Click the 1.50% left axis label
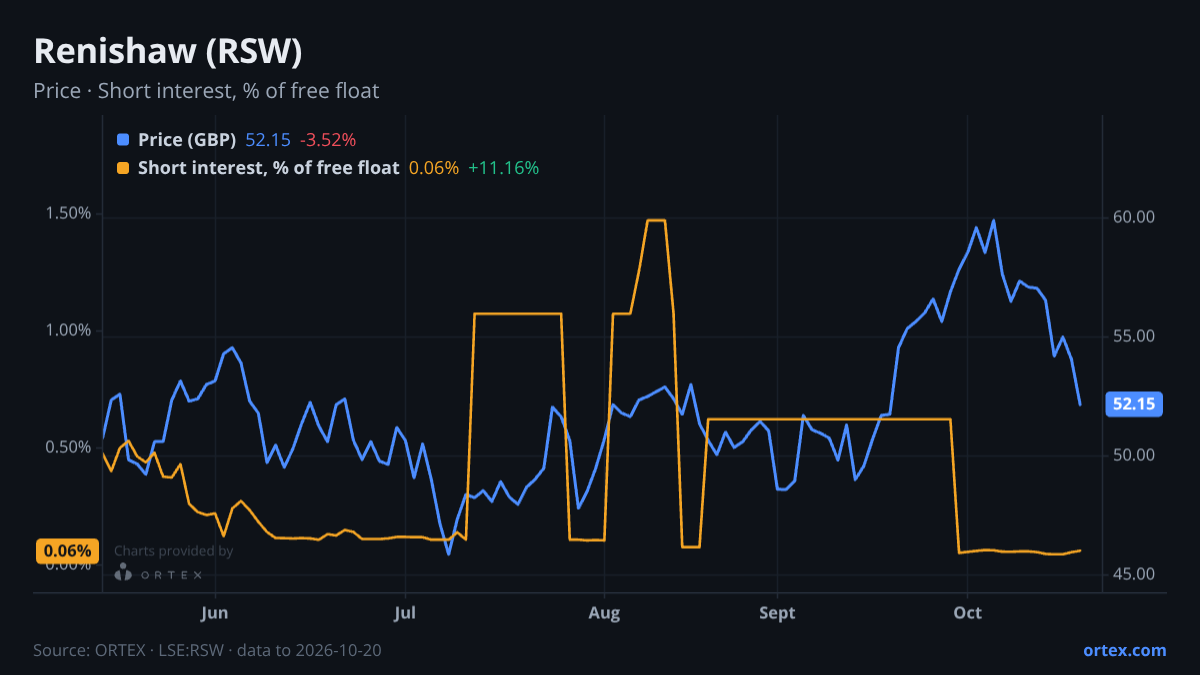Viewport: 1200px width, 675px height. pyautogui.click(x=68, y=213)
